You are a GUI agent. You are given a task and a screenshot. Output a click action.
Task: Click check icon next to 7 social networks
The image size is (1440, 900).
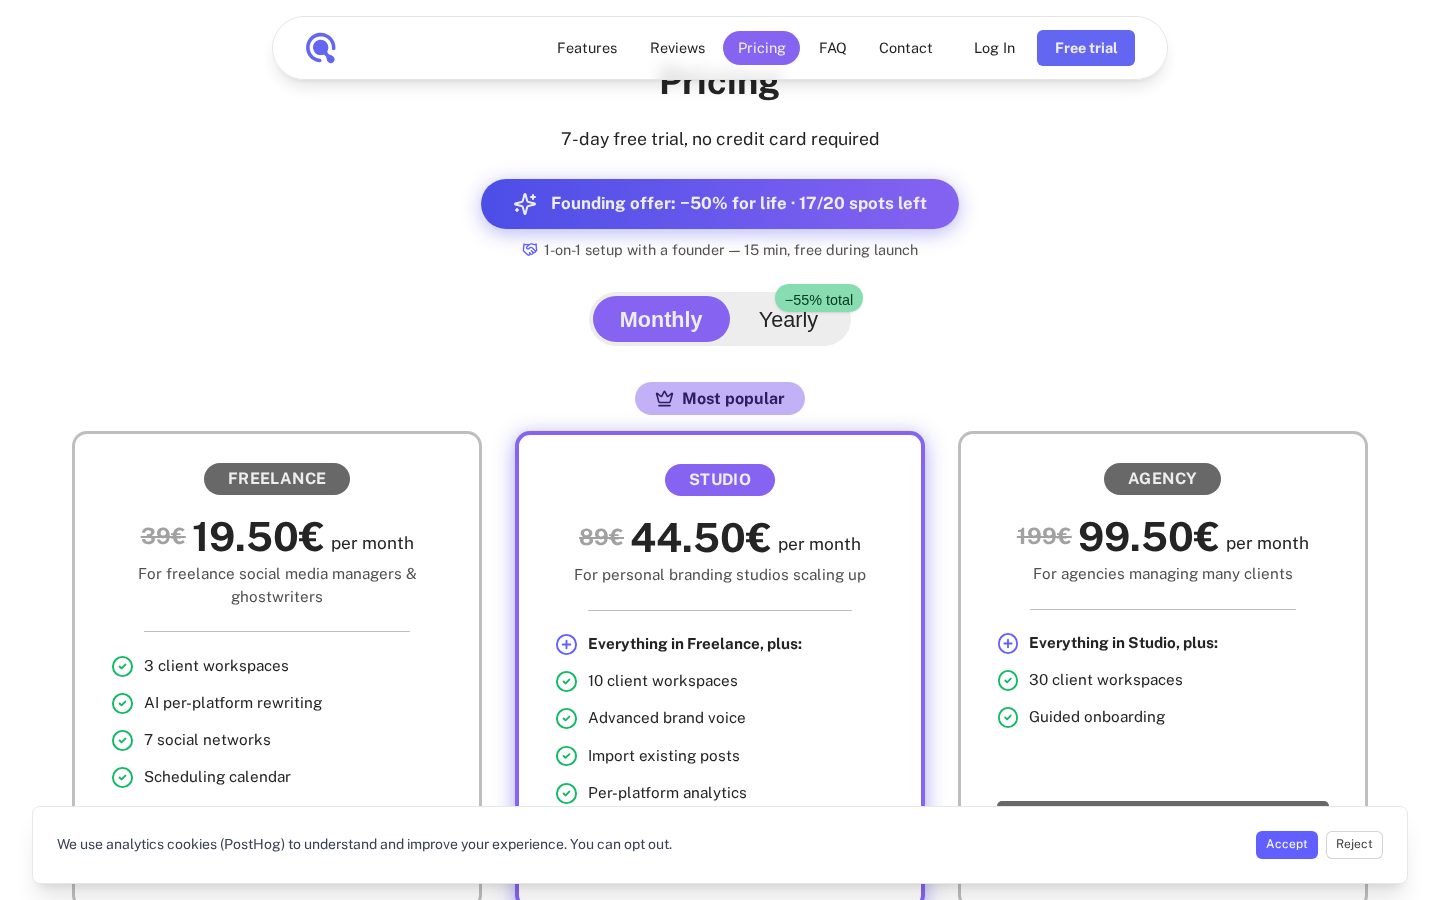122,740
